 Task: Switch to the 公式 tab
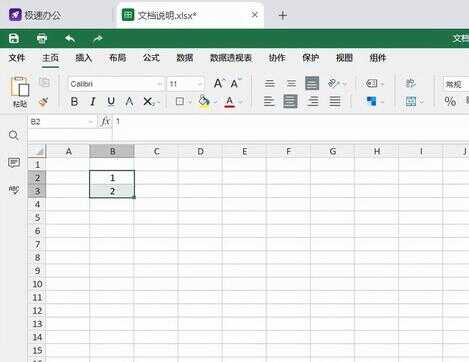point(151,58)
